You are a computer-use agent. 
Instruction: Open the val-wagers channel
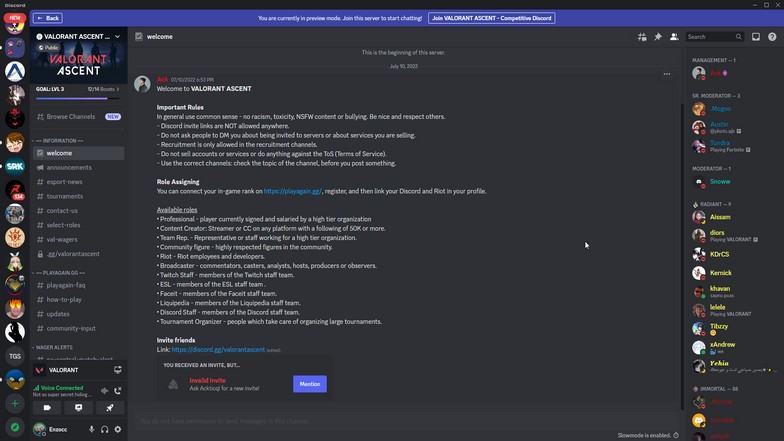[x=78, y=240]
